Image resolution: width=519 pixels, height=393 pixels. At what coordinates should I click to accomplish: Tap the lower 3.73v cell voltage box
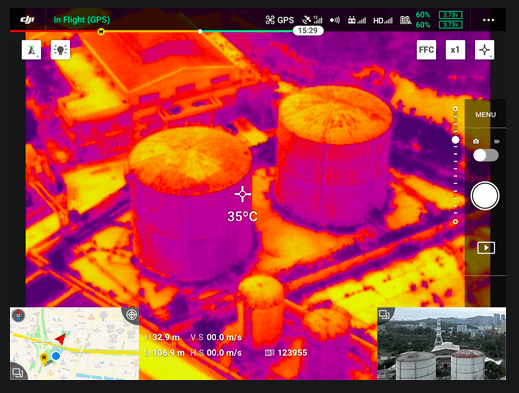pos(450,25)
